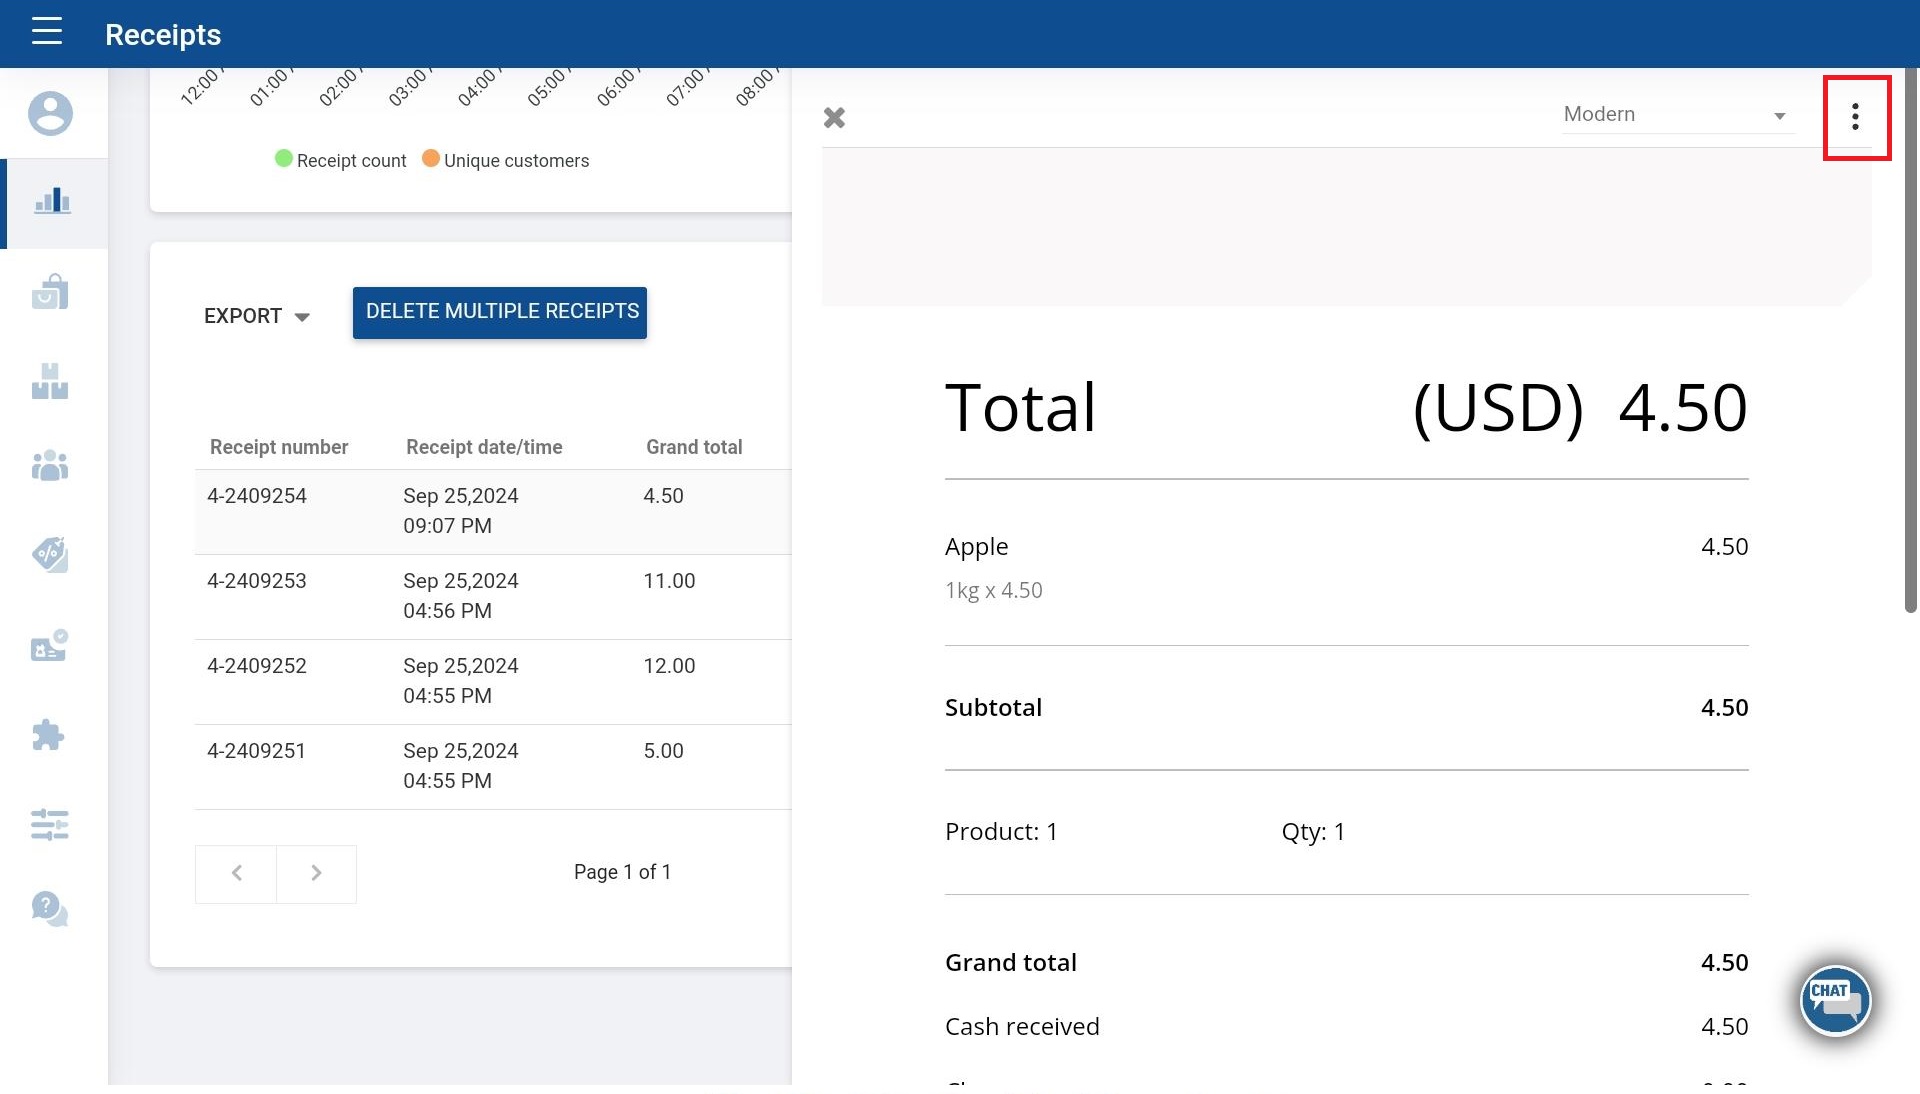
Task: Expand the Export dropdown
Action: [x=256, y=316]
